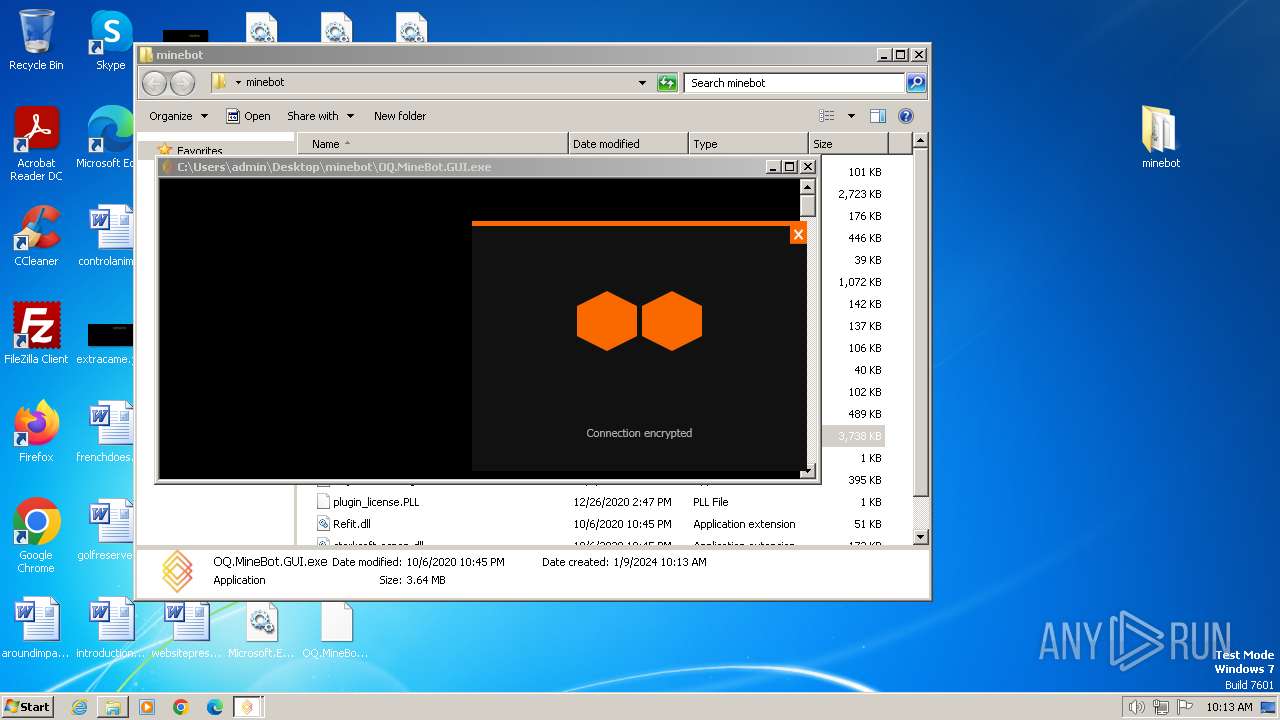Sort files by Date modified column
1280x720 pixels.
(x=628, y=144)
